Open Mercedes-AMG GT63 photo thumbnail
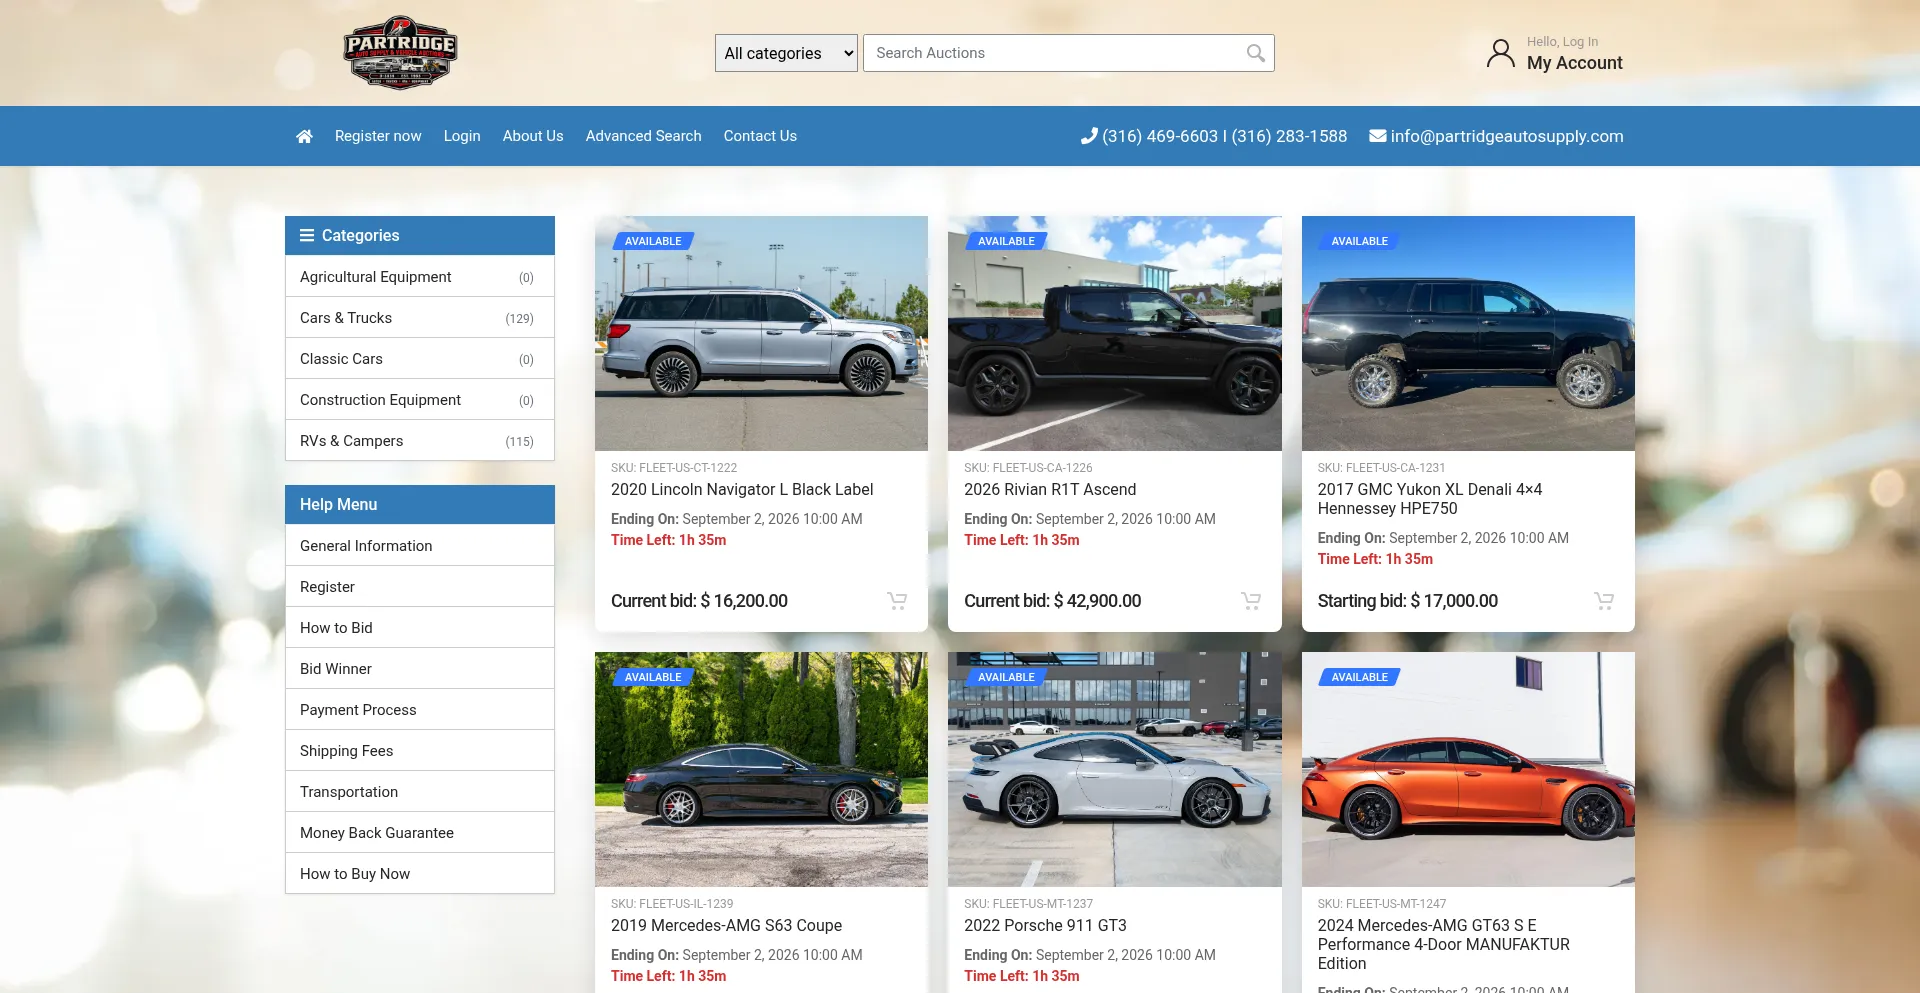This screenshot has height=993, width=1920. [1468, 770]
